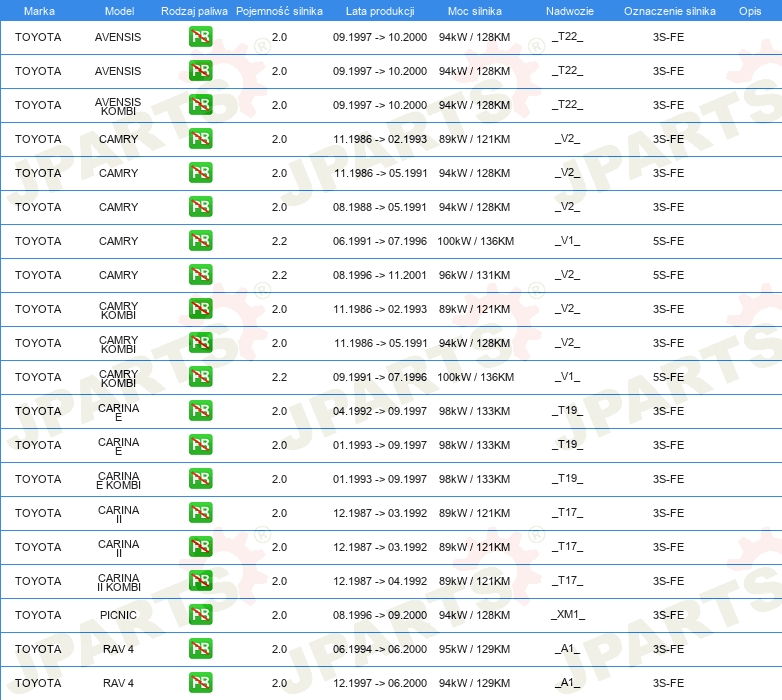Click the _T22_ body code in AVENSIS KOMBI row
The height and width of the screenshot is (700, 782).
(x=568, y=105)
